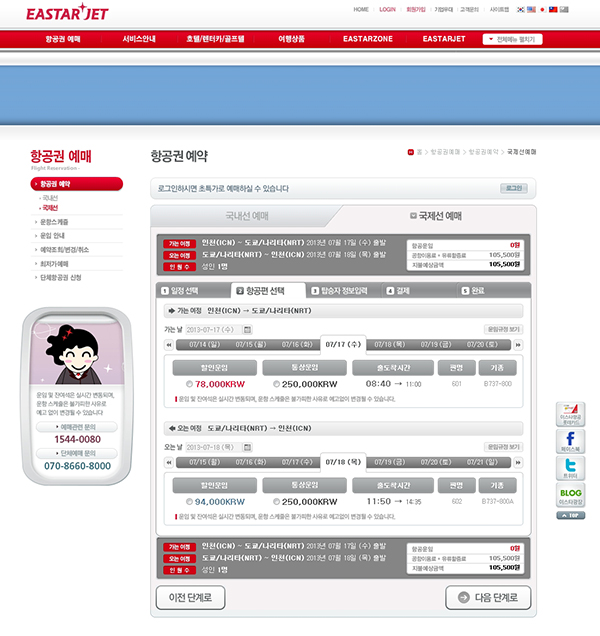The height and width of the screenshot is (636, 600).
Task: Open outbound 운임규정 보기 button
Action: click(503, 329)
